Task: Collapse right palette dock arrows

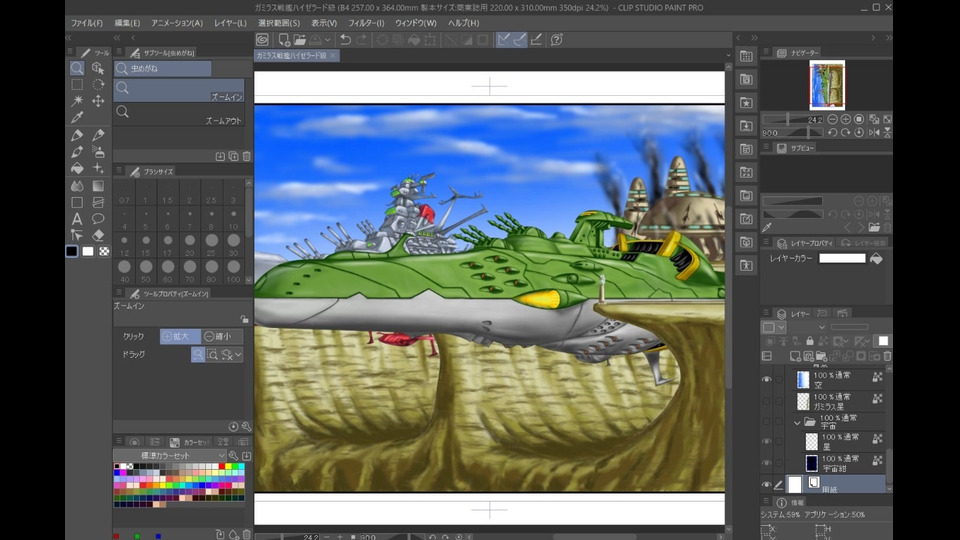Action: pos(889,38)
